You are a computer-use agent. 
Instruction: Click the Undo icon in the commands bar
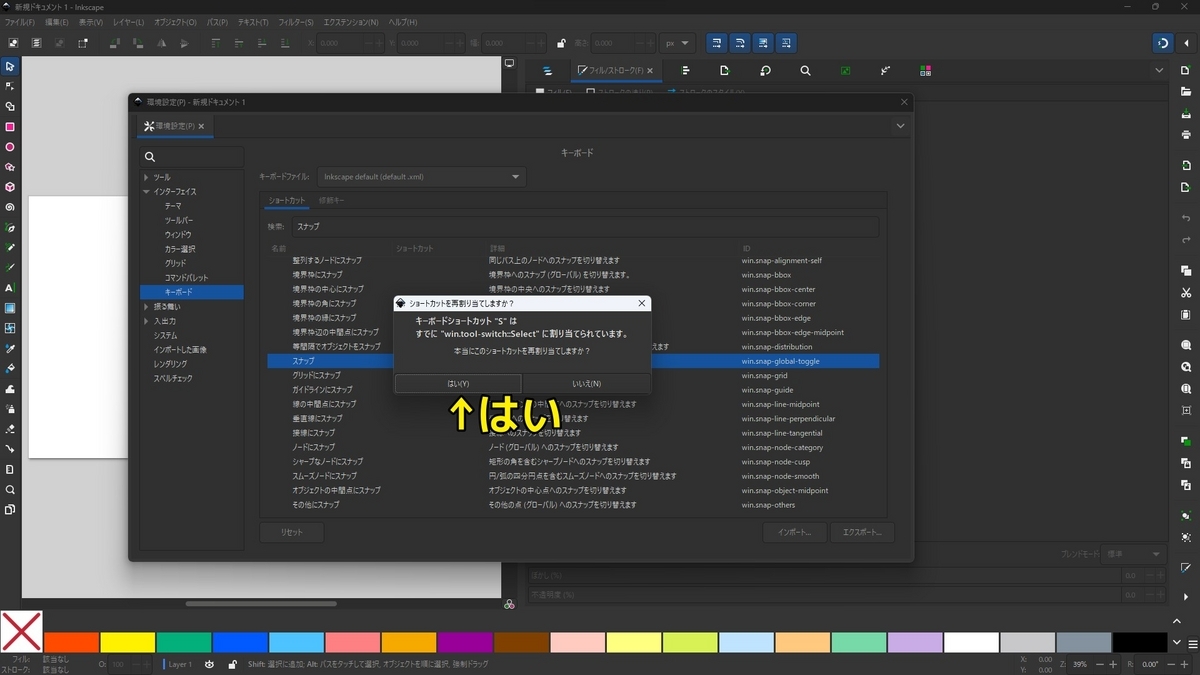point(1185,218)
